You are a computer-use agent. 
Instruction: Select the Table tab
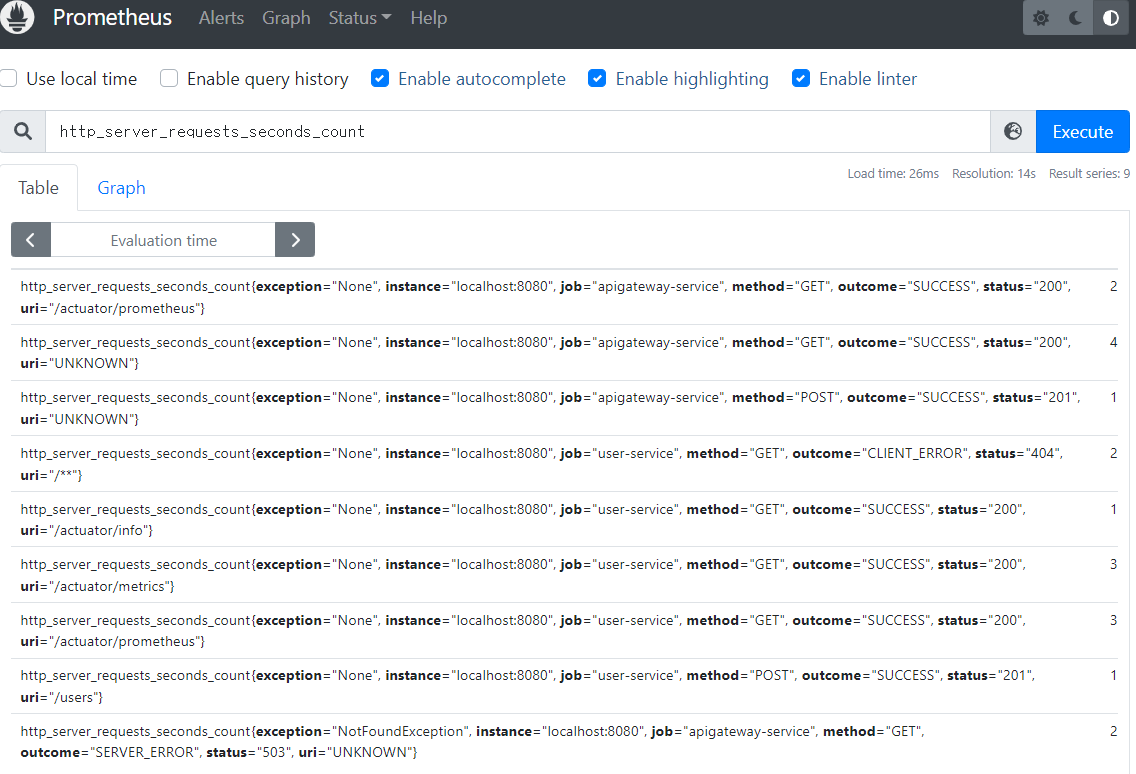click(x=38, y=188)
